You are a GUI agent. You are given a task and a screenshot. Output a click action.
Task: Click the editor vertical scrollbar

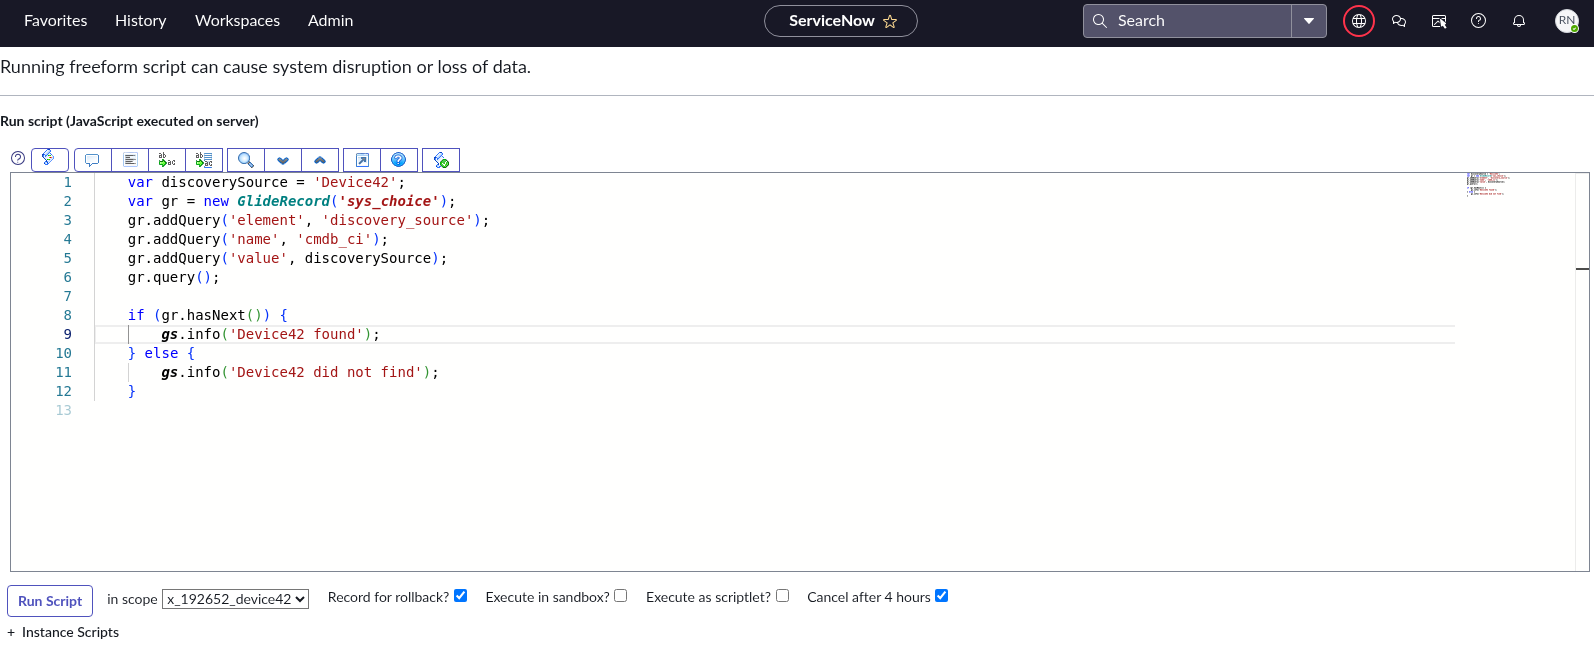tap(1582, 371)
